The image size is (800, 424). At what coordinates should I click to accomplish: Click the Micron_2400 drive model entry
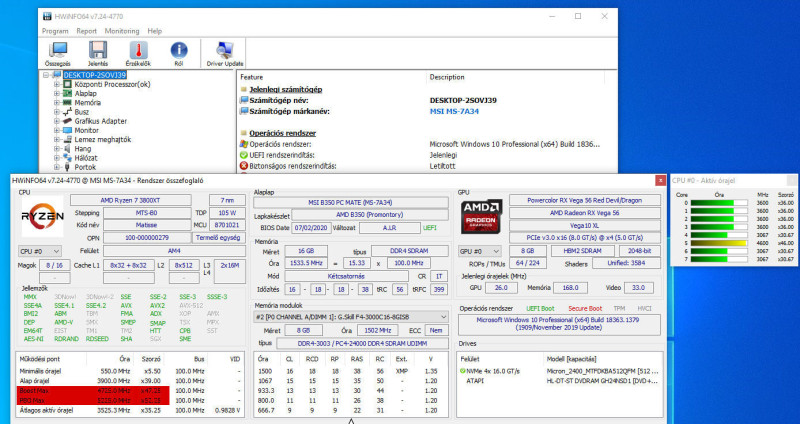click(602, 371)
